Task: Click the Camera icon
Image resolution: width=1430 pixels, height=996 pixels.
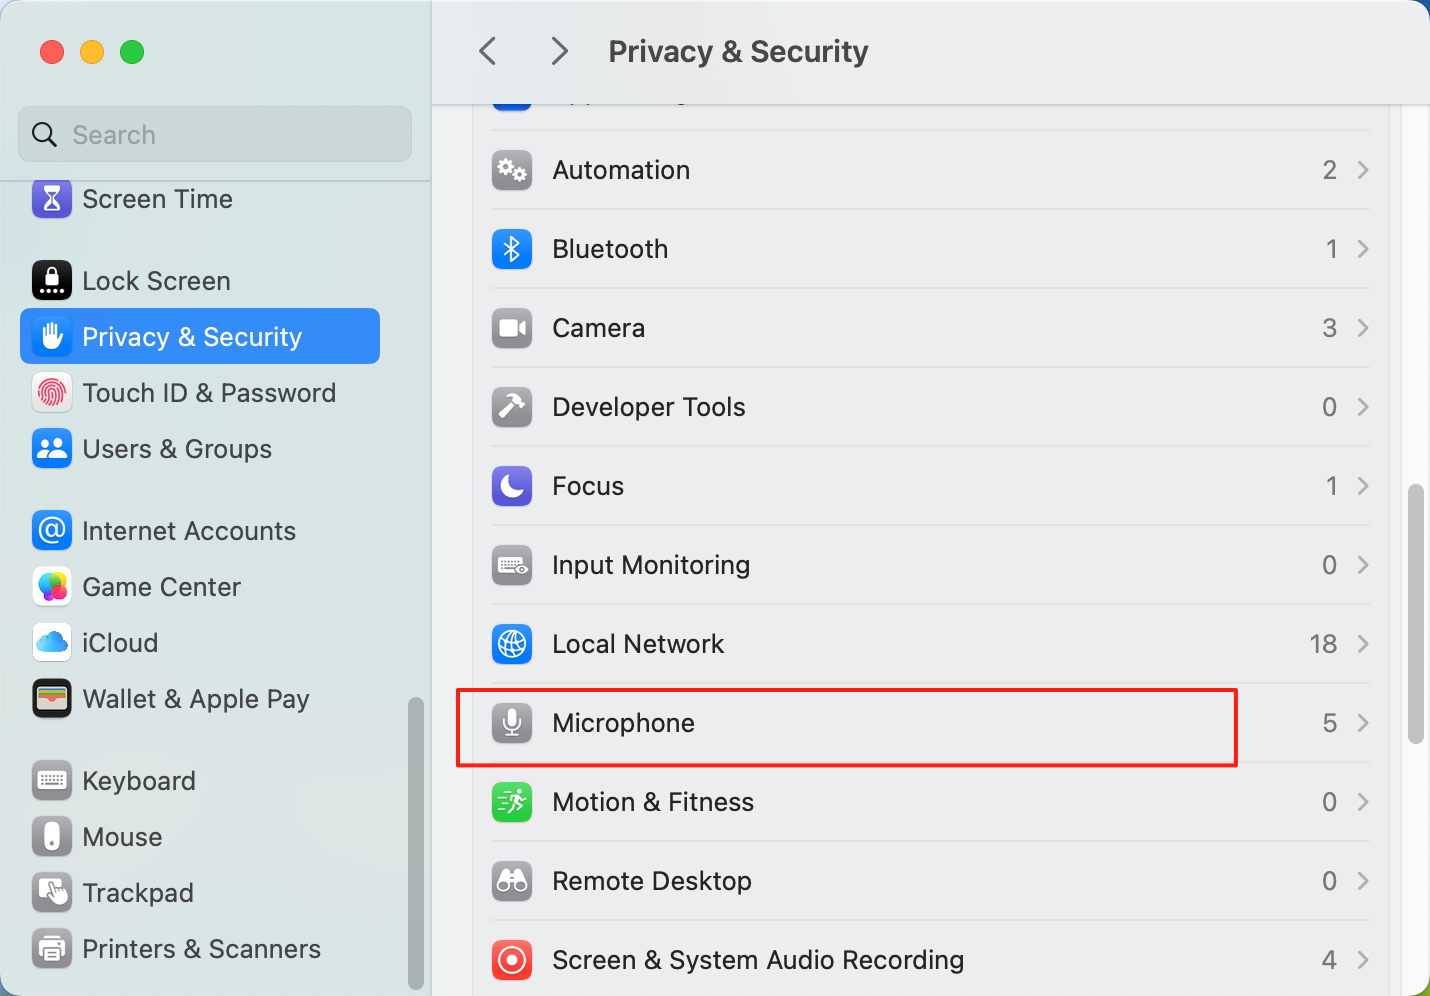Action: tap(512, 328)
